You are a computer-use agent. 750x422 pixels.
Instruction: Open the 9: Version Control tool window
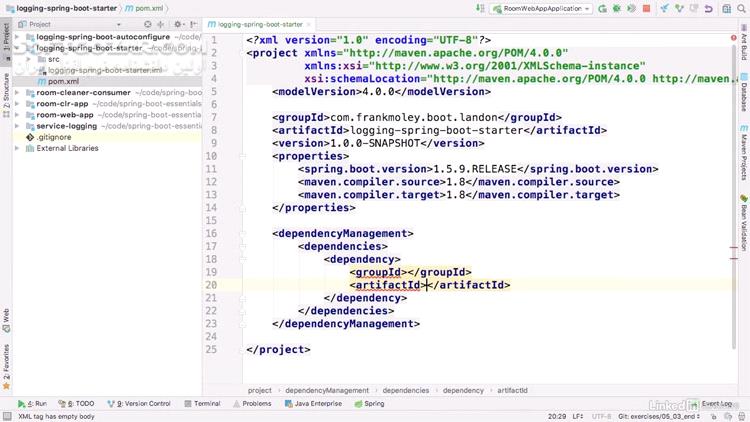[139, 404]
